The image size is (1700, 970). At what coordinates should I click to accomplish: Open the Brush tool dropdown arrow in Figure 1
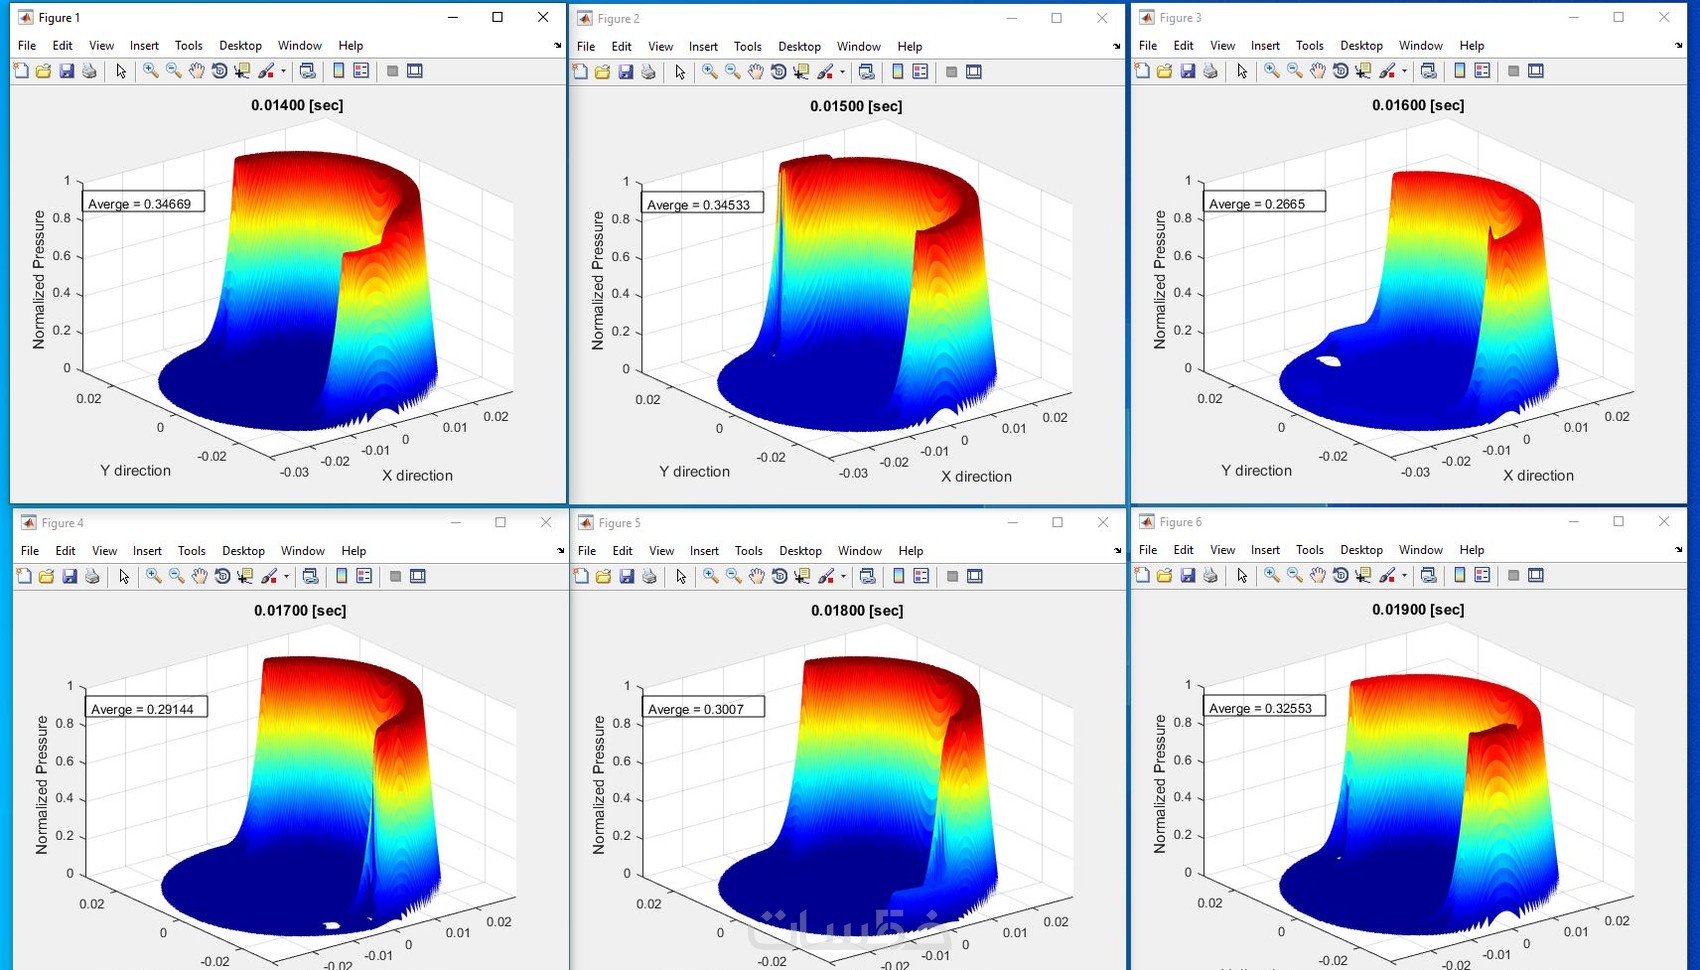[282, 71]
